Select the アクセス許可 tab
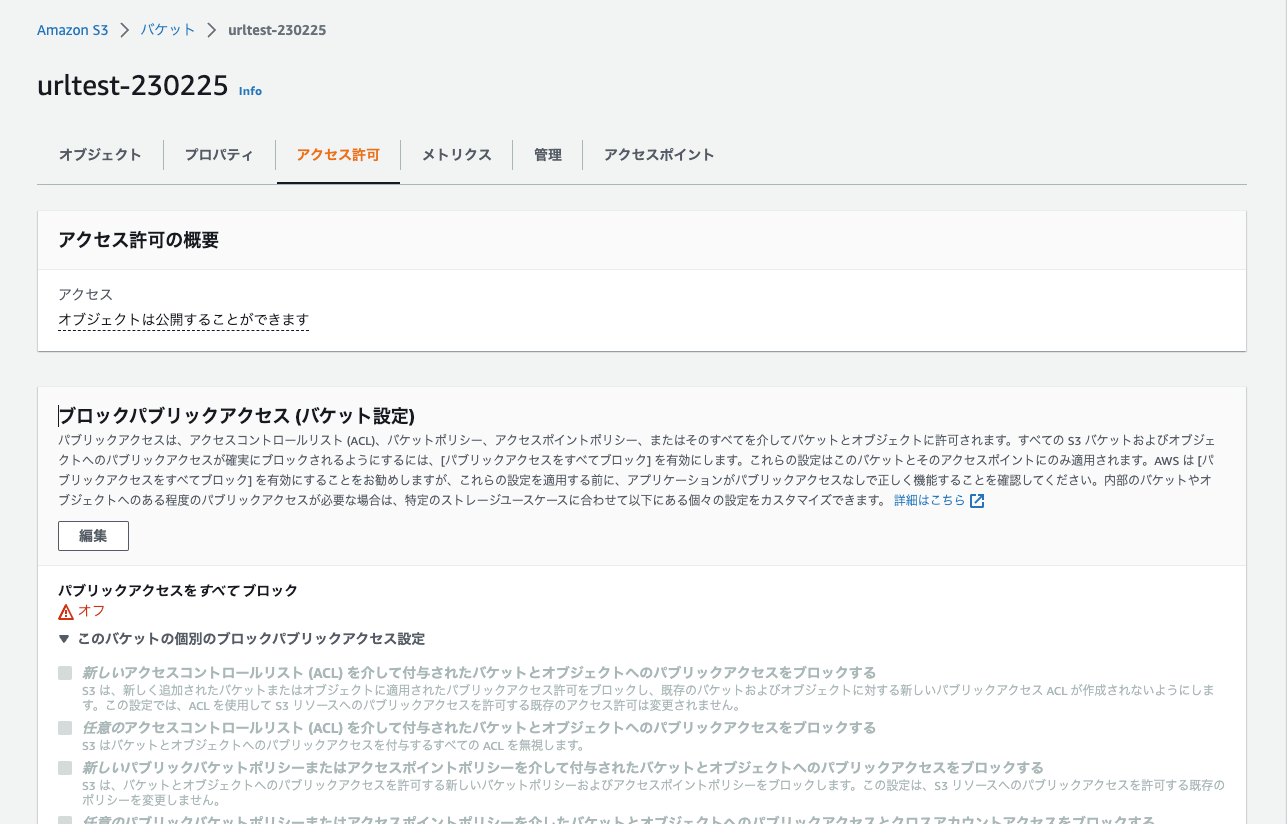The height and width of the screenshot is (824, 1287). click(338, 155)
